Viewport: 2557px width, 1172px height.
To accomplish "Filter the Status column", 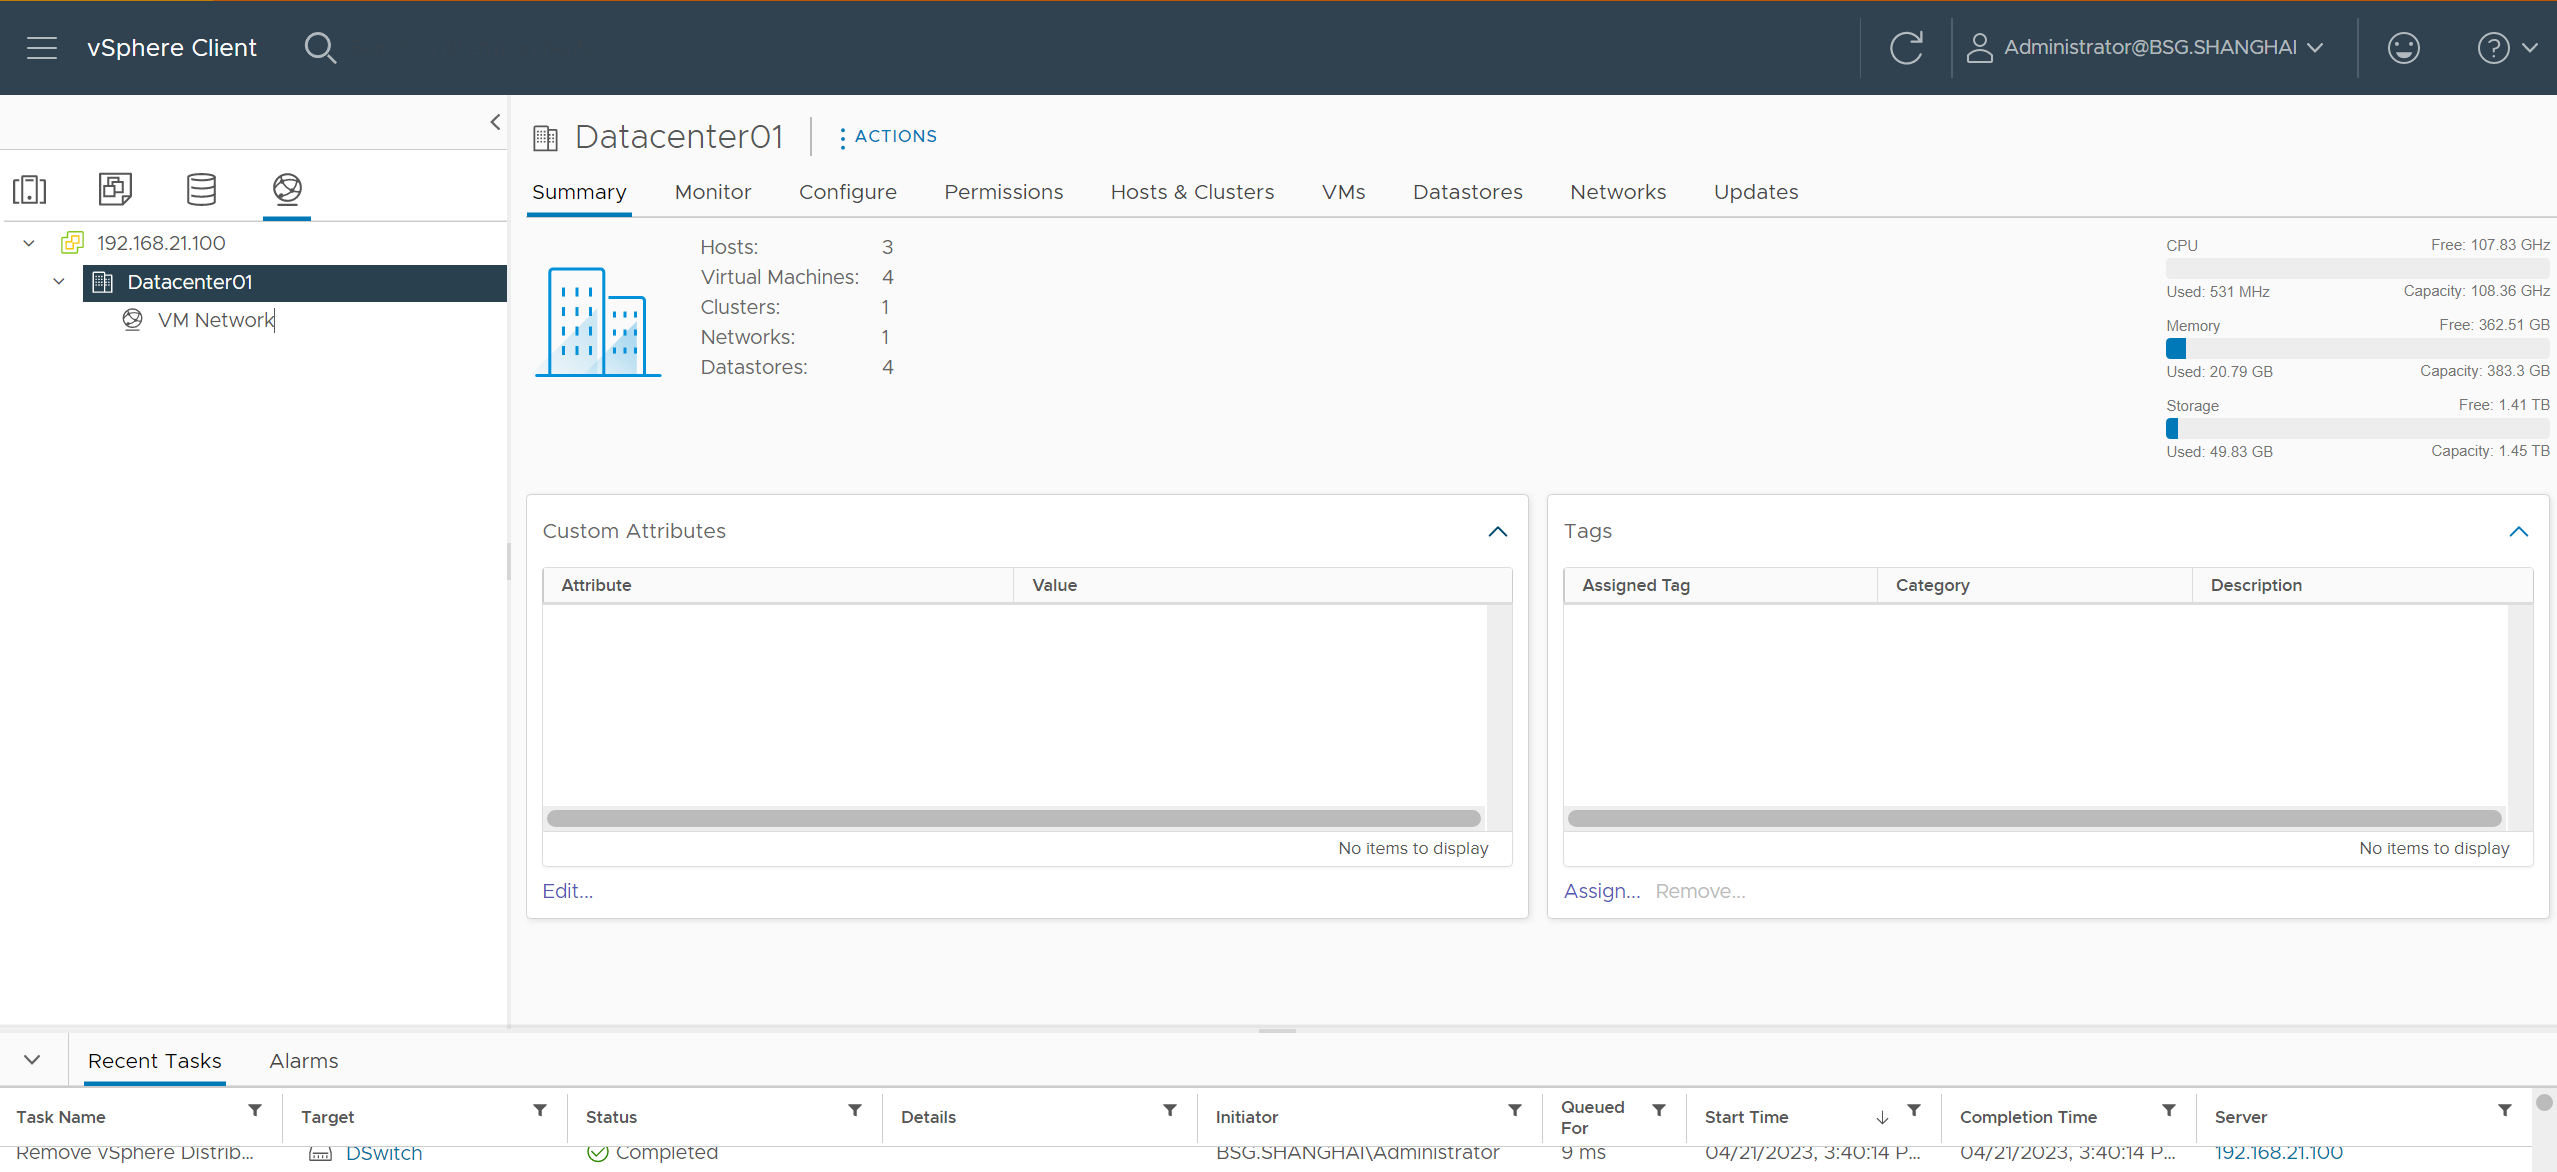I will coord(855,1110).
